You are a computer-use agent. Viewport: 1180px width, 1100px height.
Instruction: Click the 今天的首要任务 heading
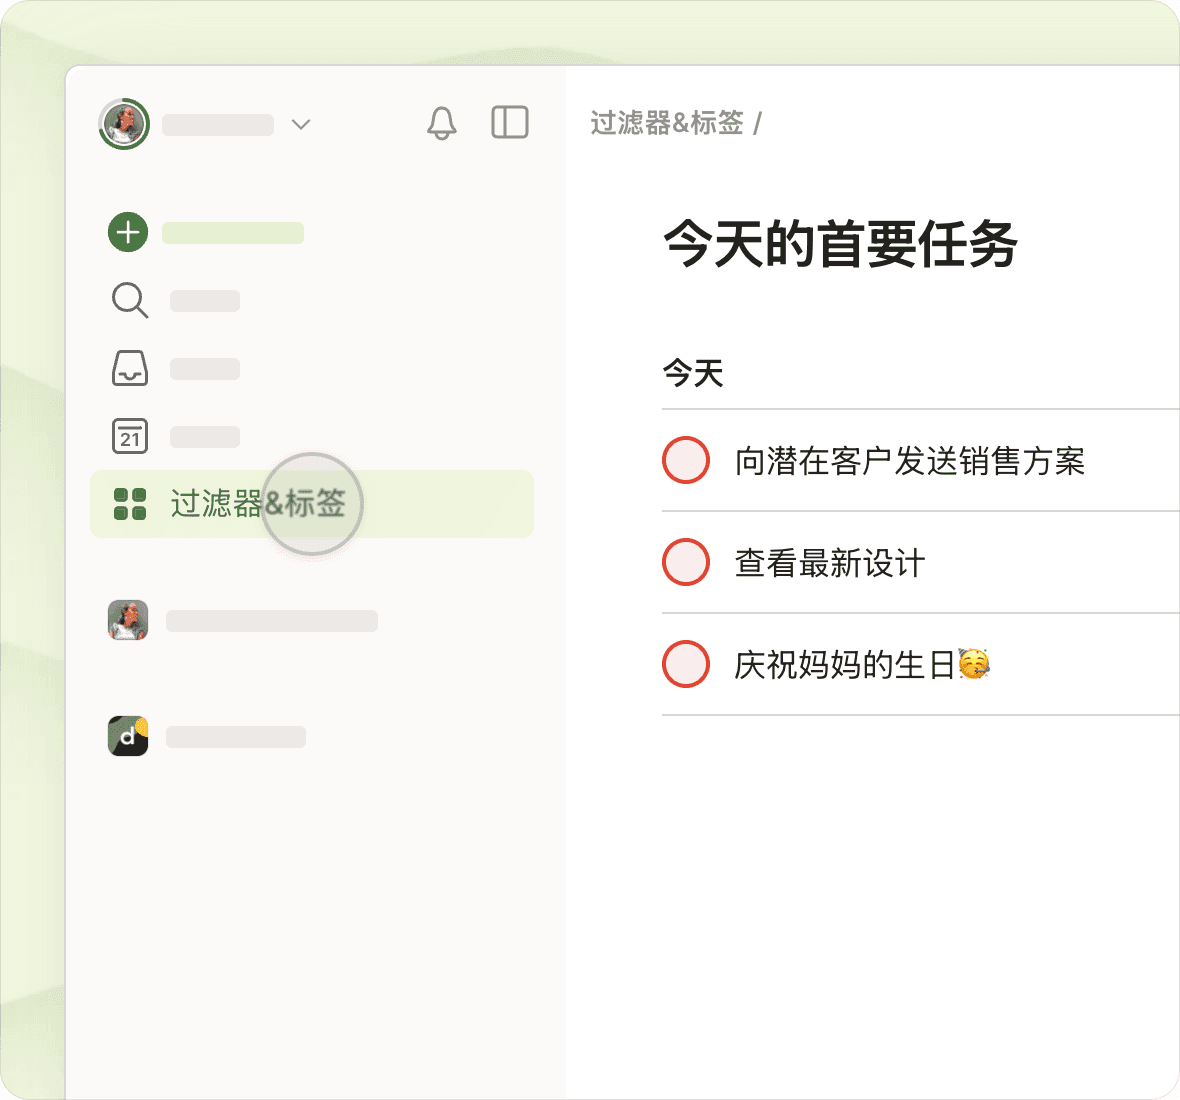click(x=840, y=244)
